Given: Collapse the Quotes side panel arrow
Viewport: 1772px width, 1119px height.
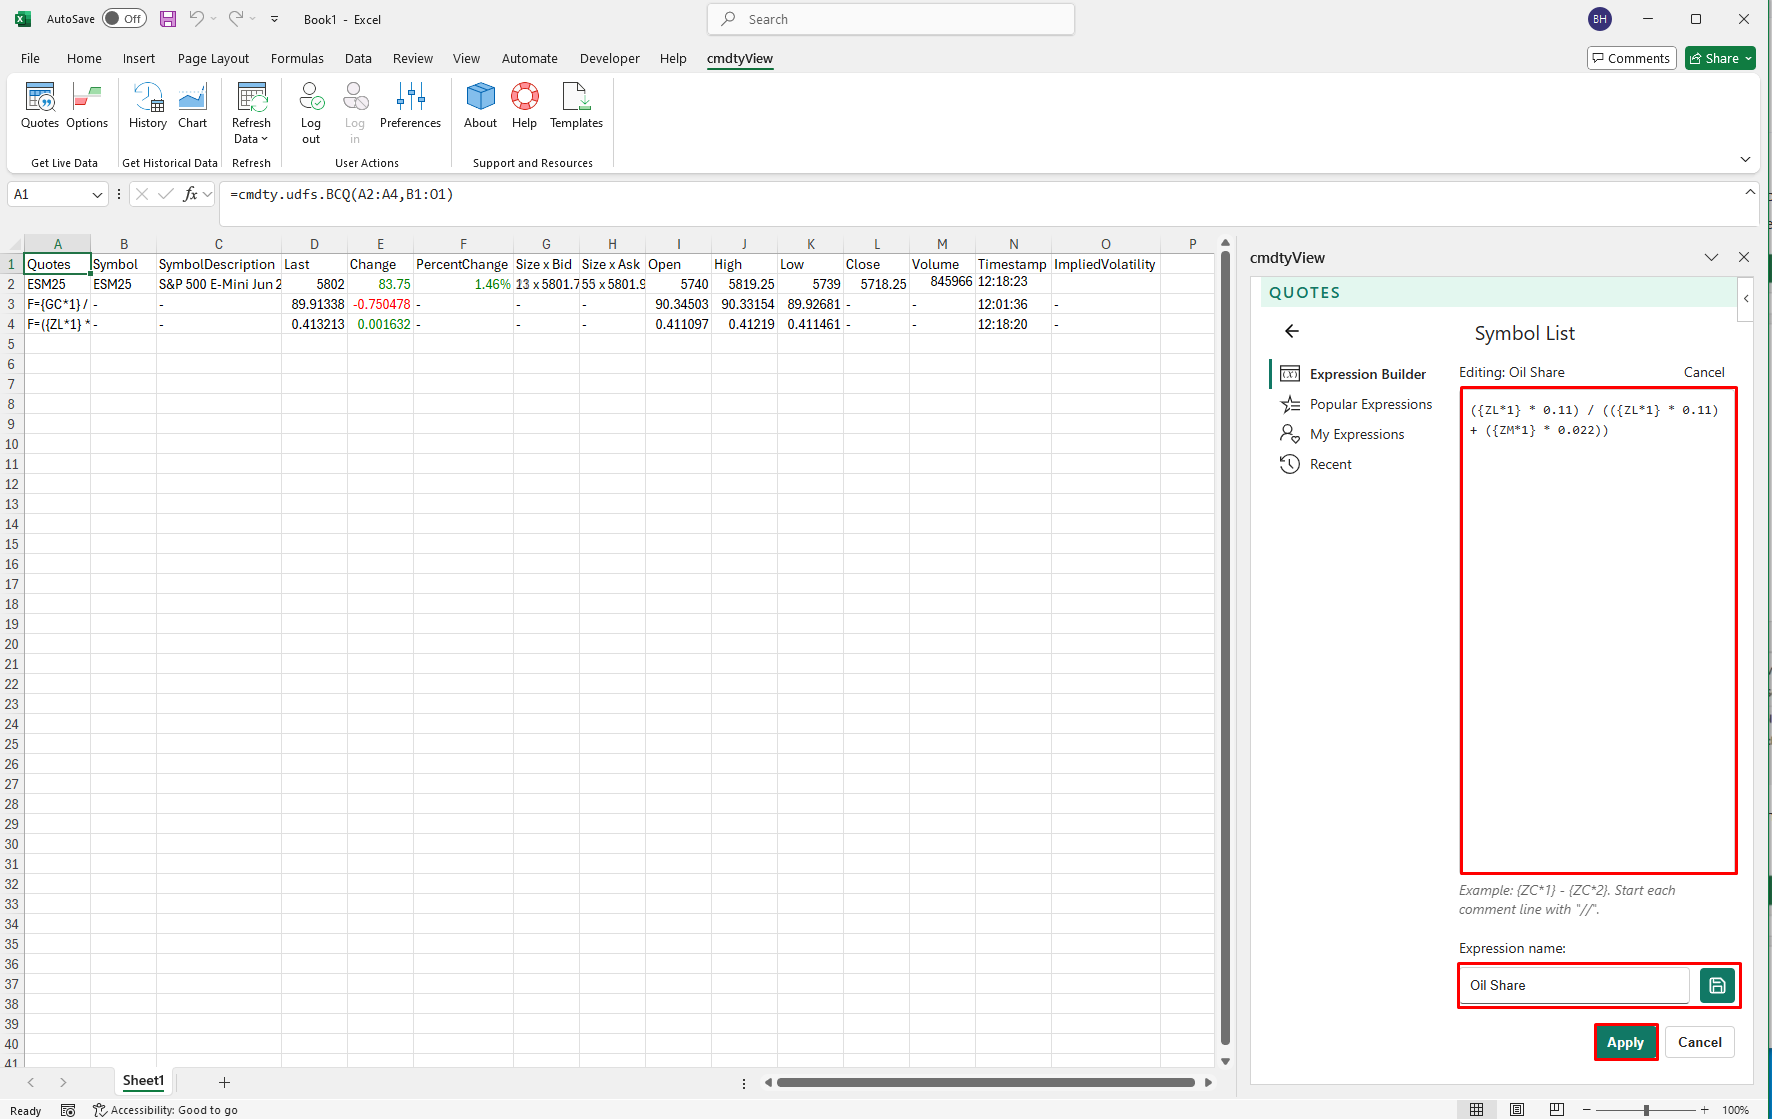Looking at the screenshot, I should pos(1746,298).
